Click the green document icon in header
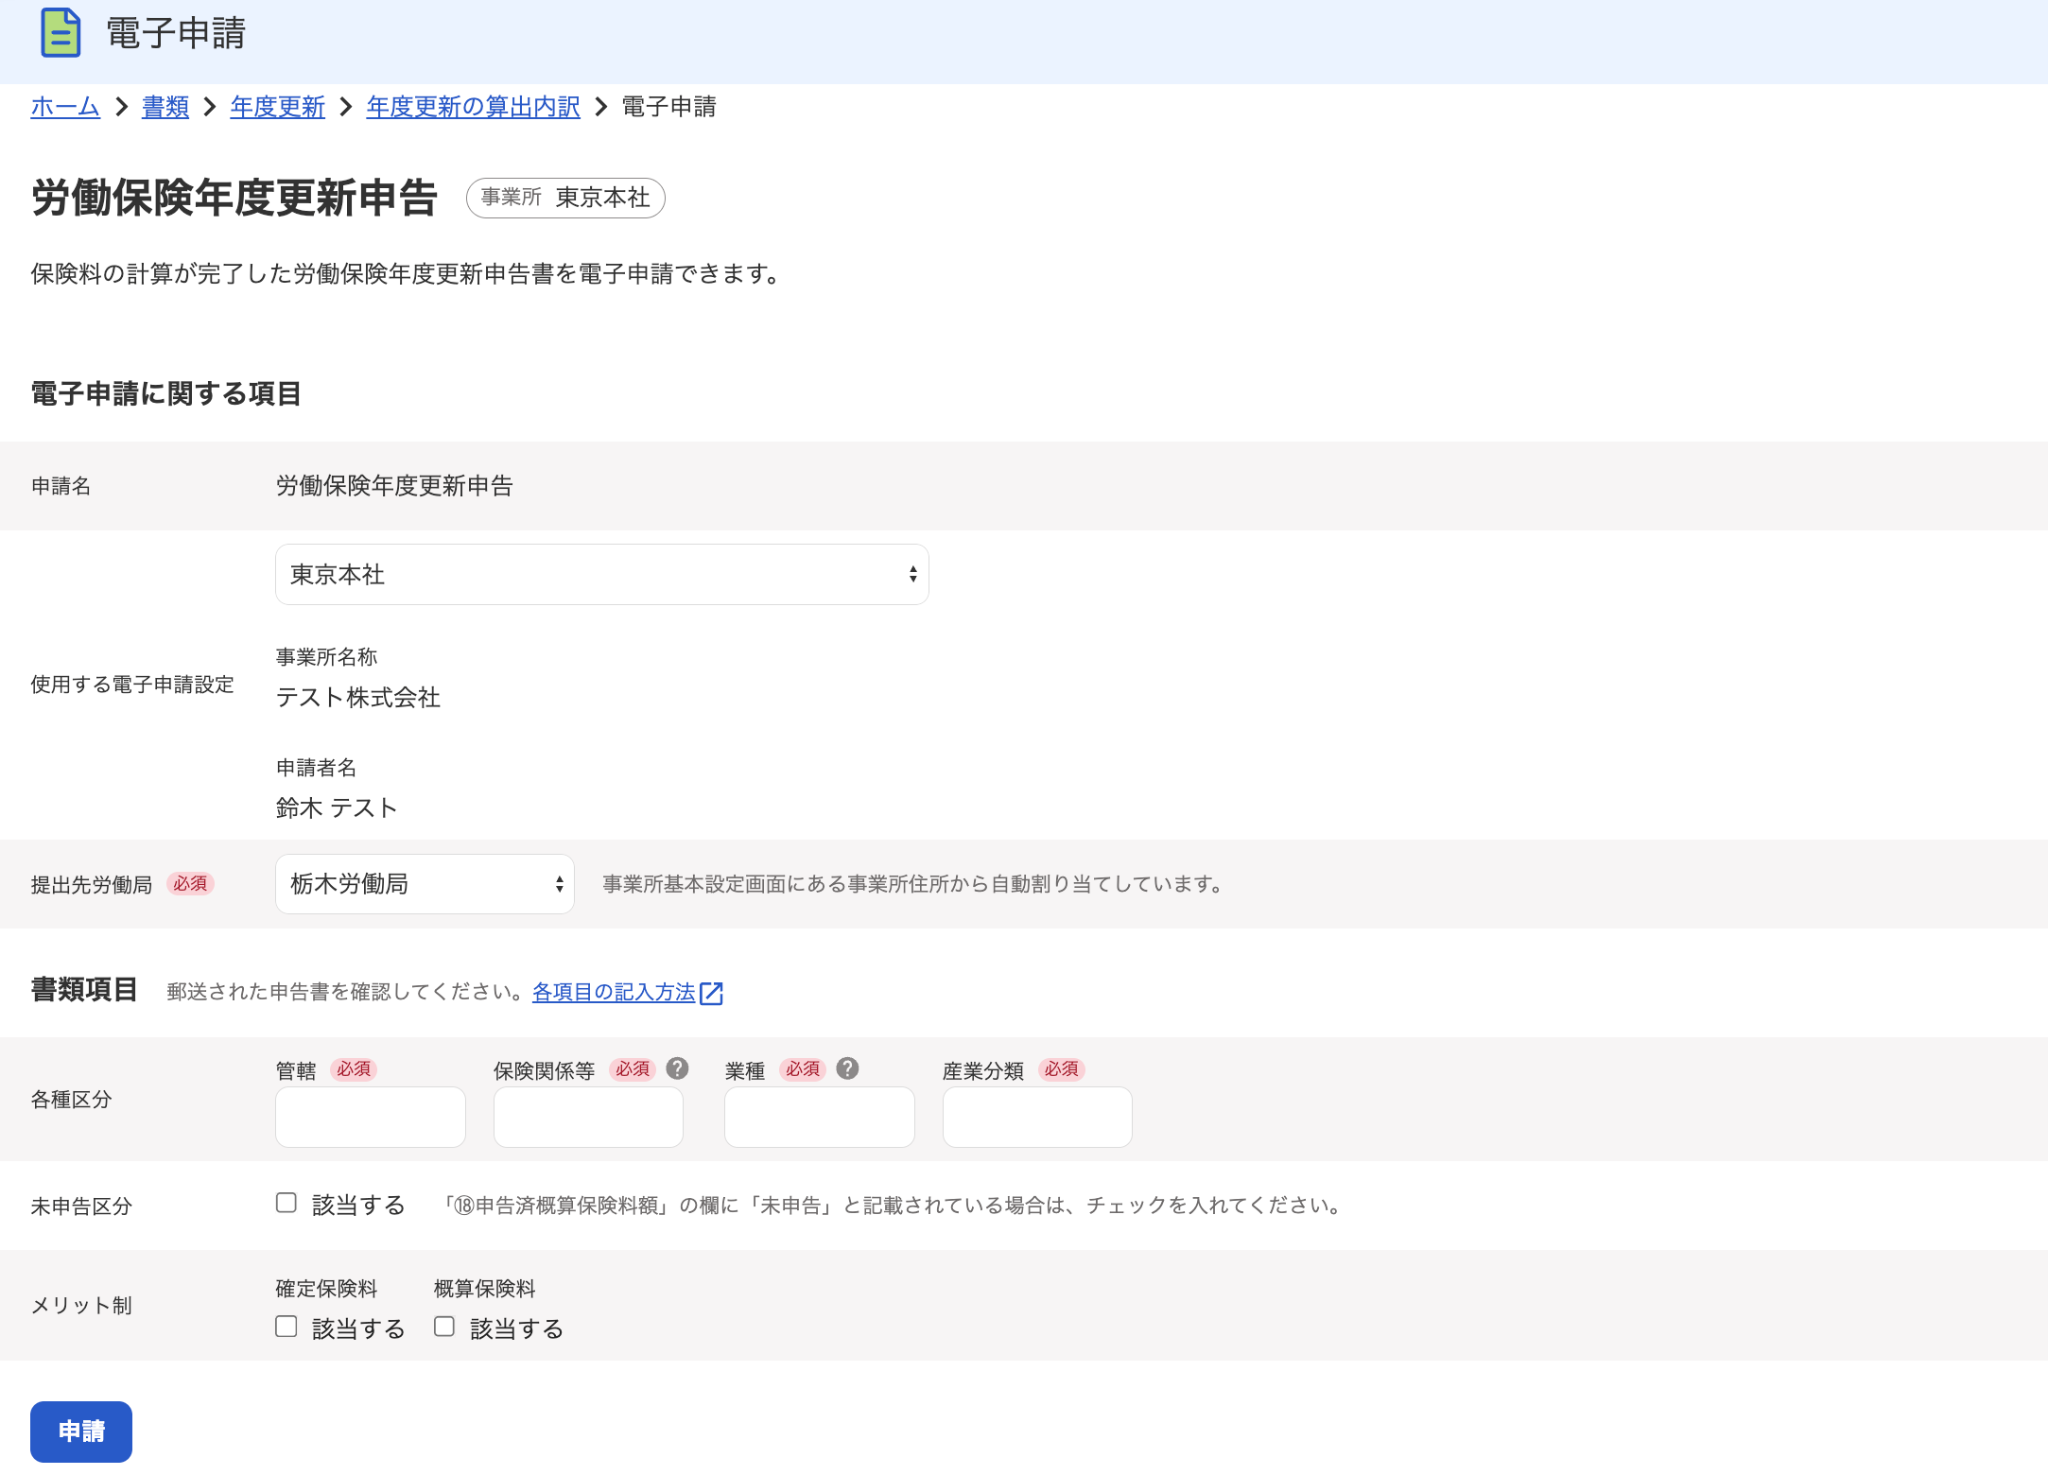2048x1479 pixels. coord(60,33)
